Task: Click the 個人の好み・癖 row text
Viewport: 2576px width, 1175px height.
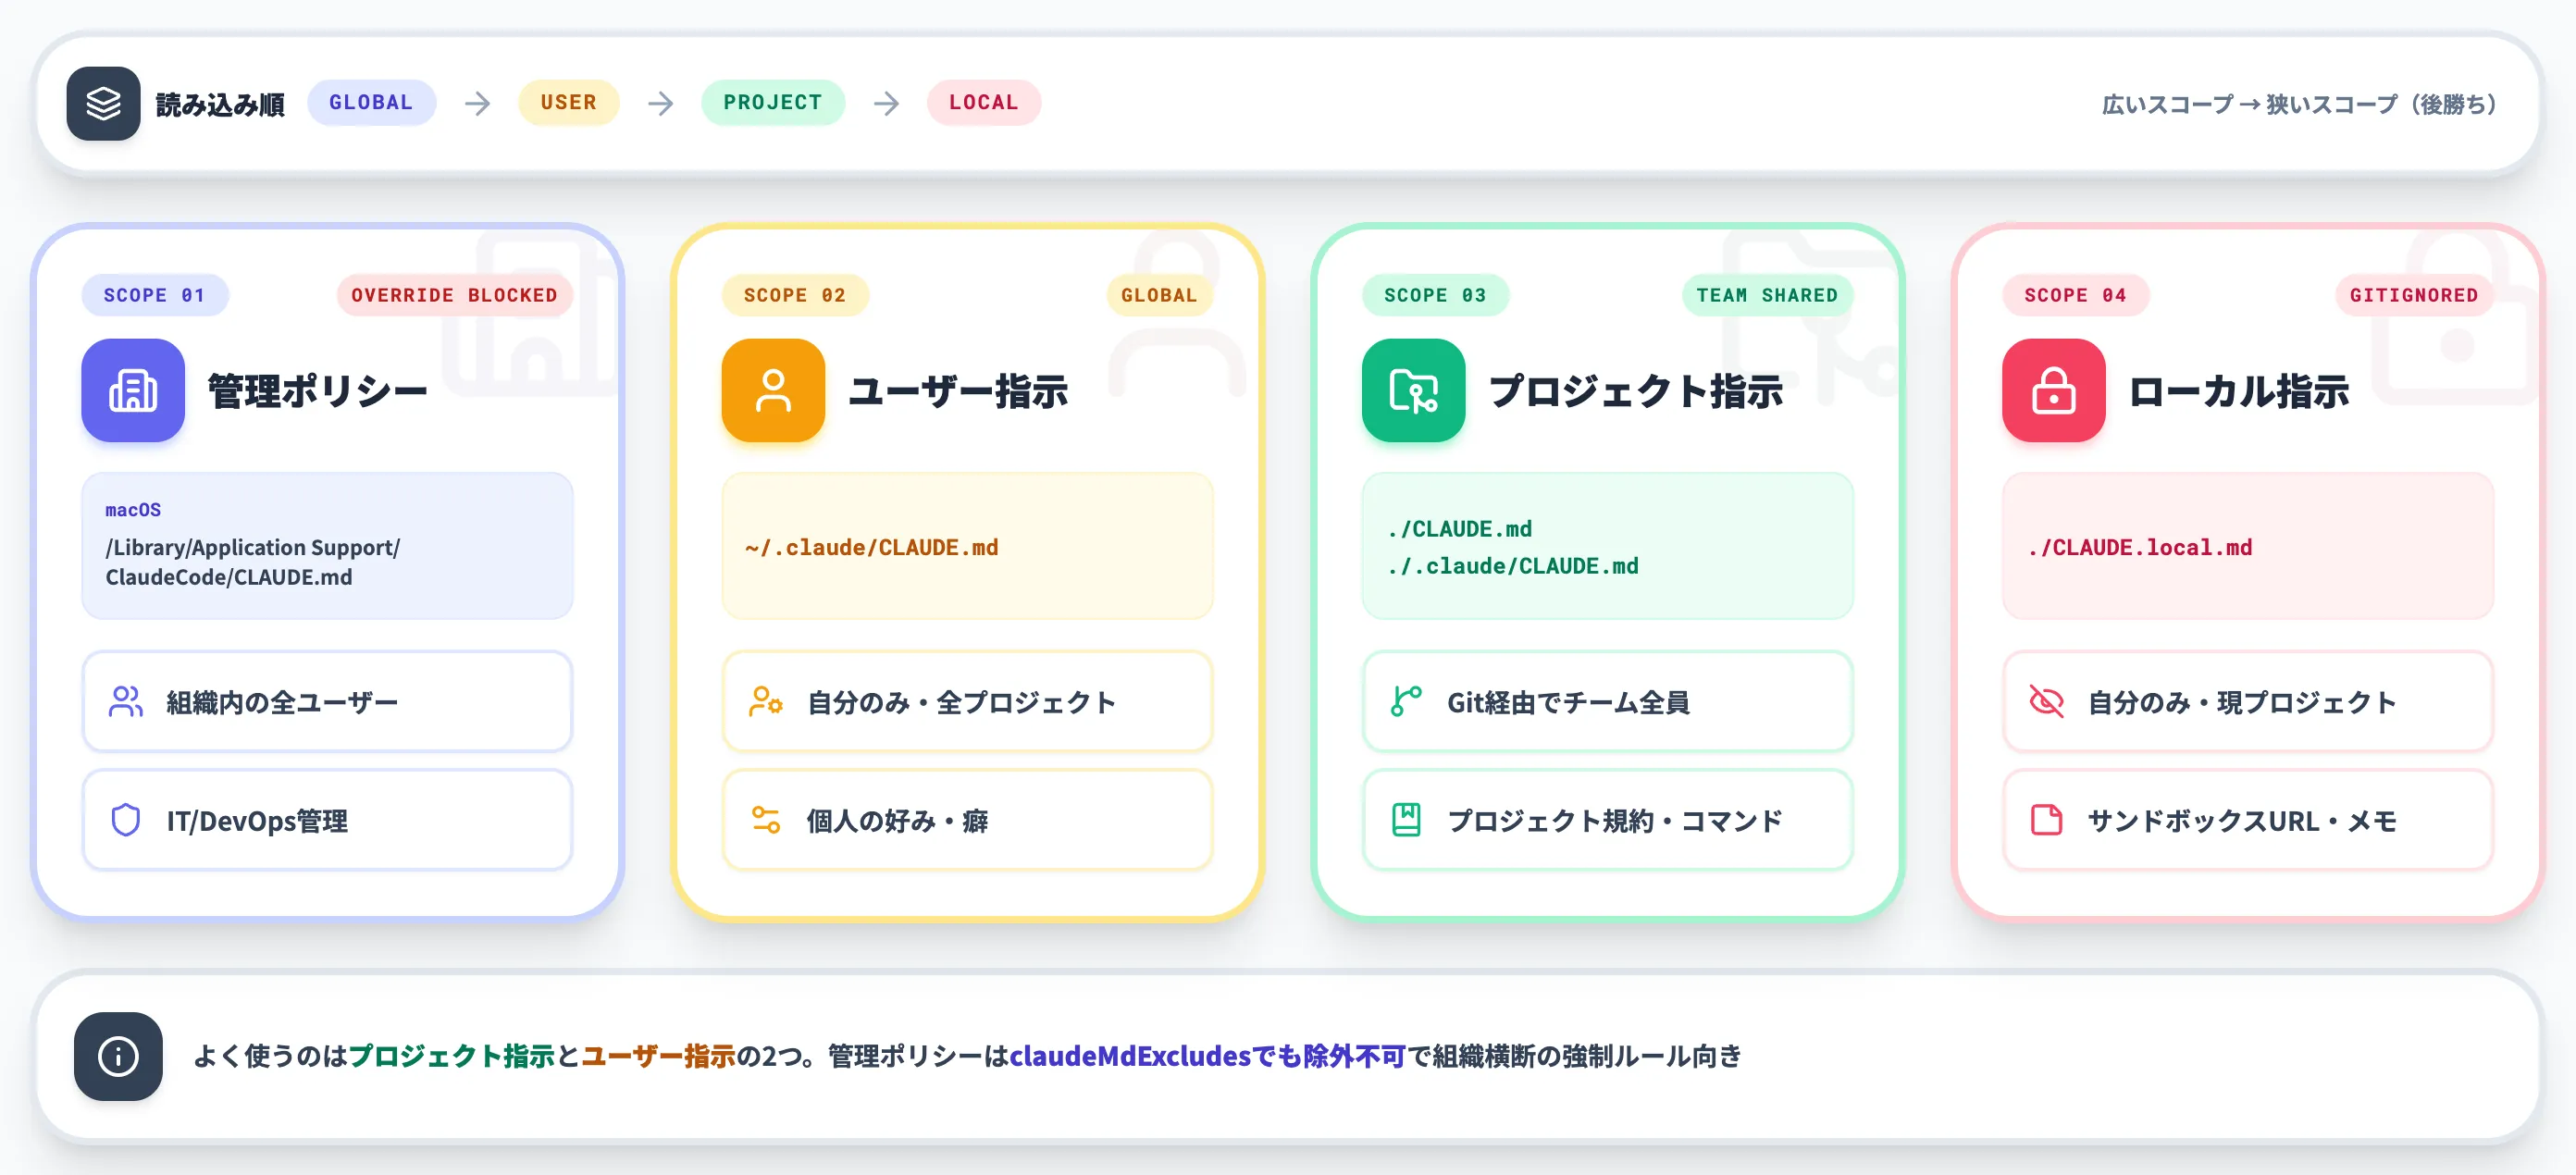Action: (897, 821)
